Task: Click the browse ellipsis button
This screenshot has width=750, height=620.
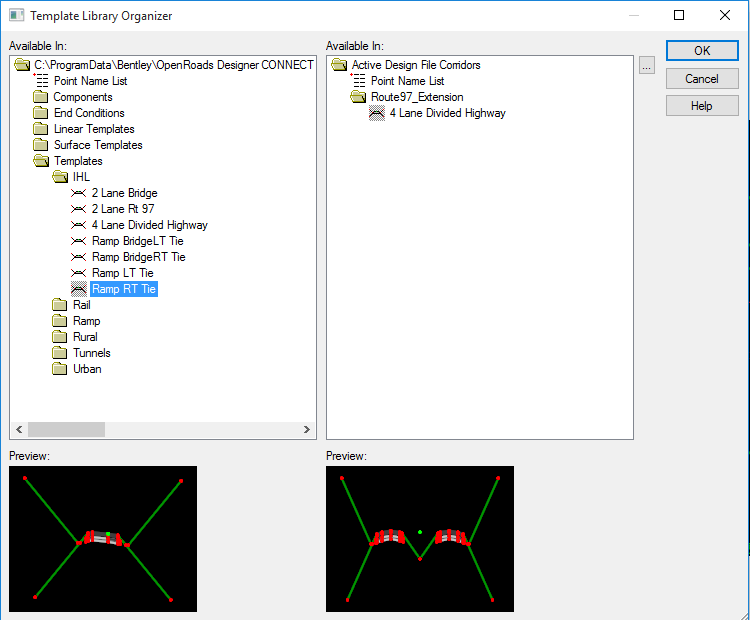Action: point(647,66)
